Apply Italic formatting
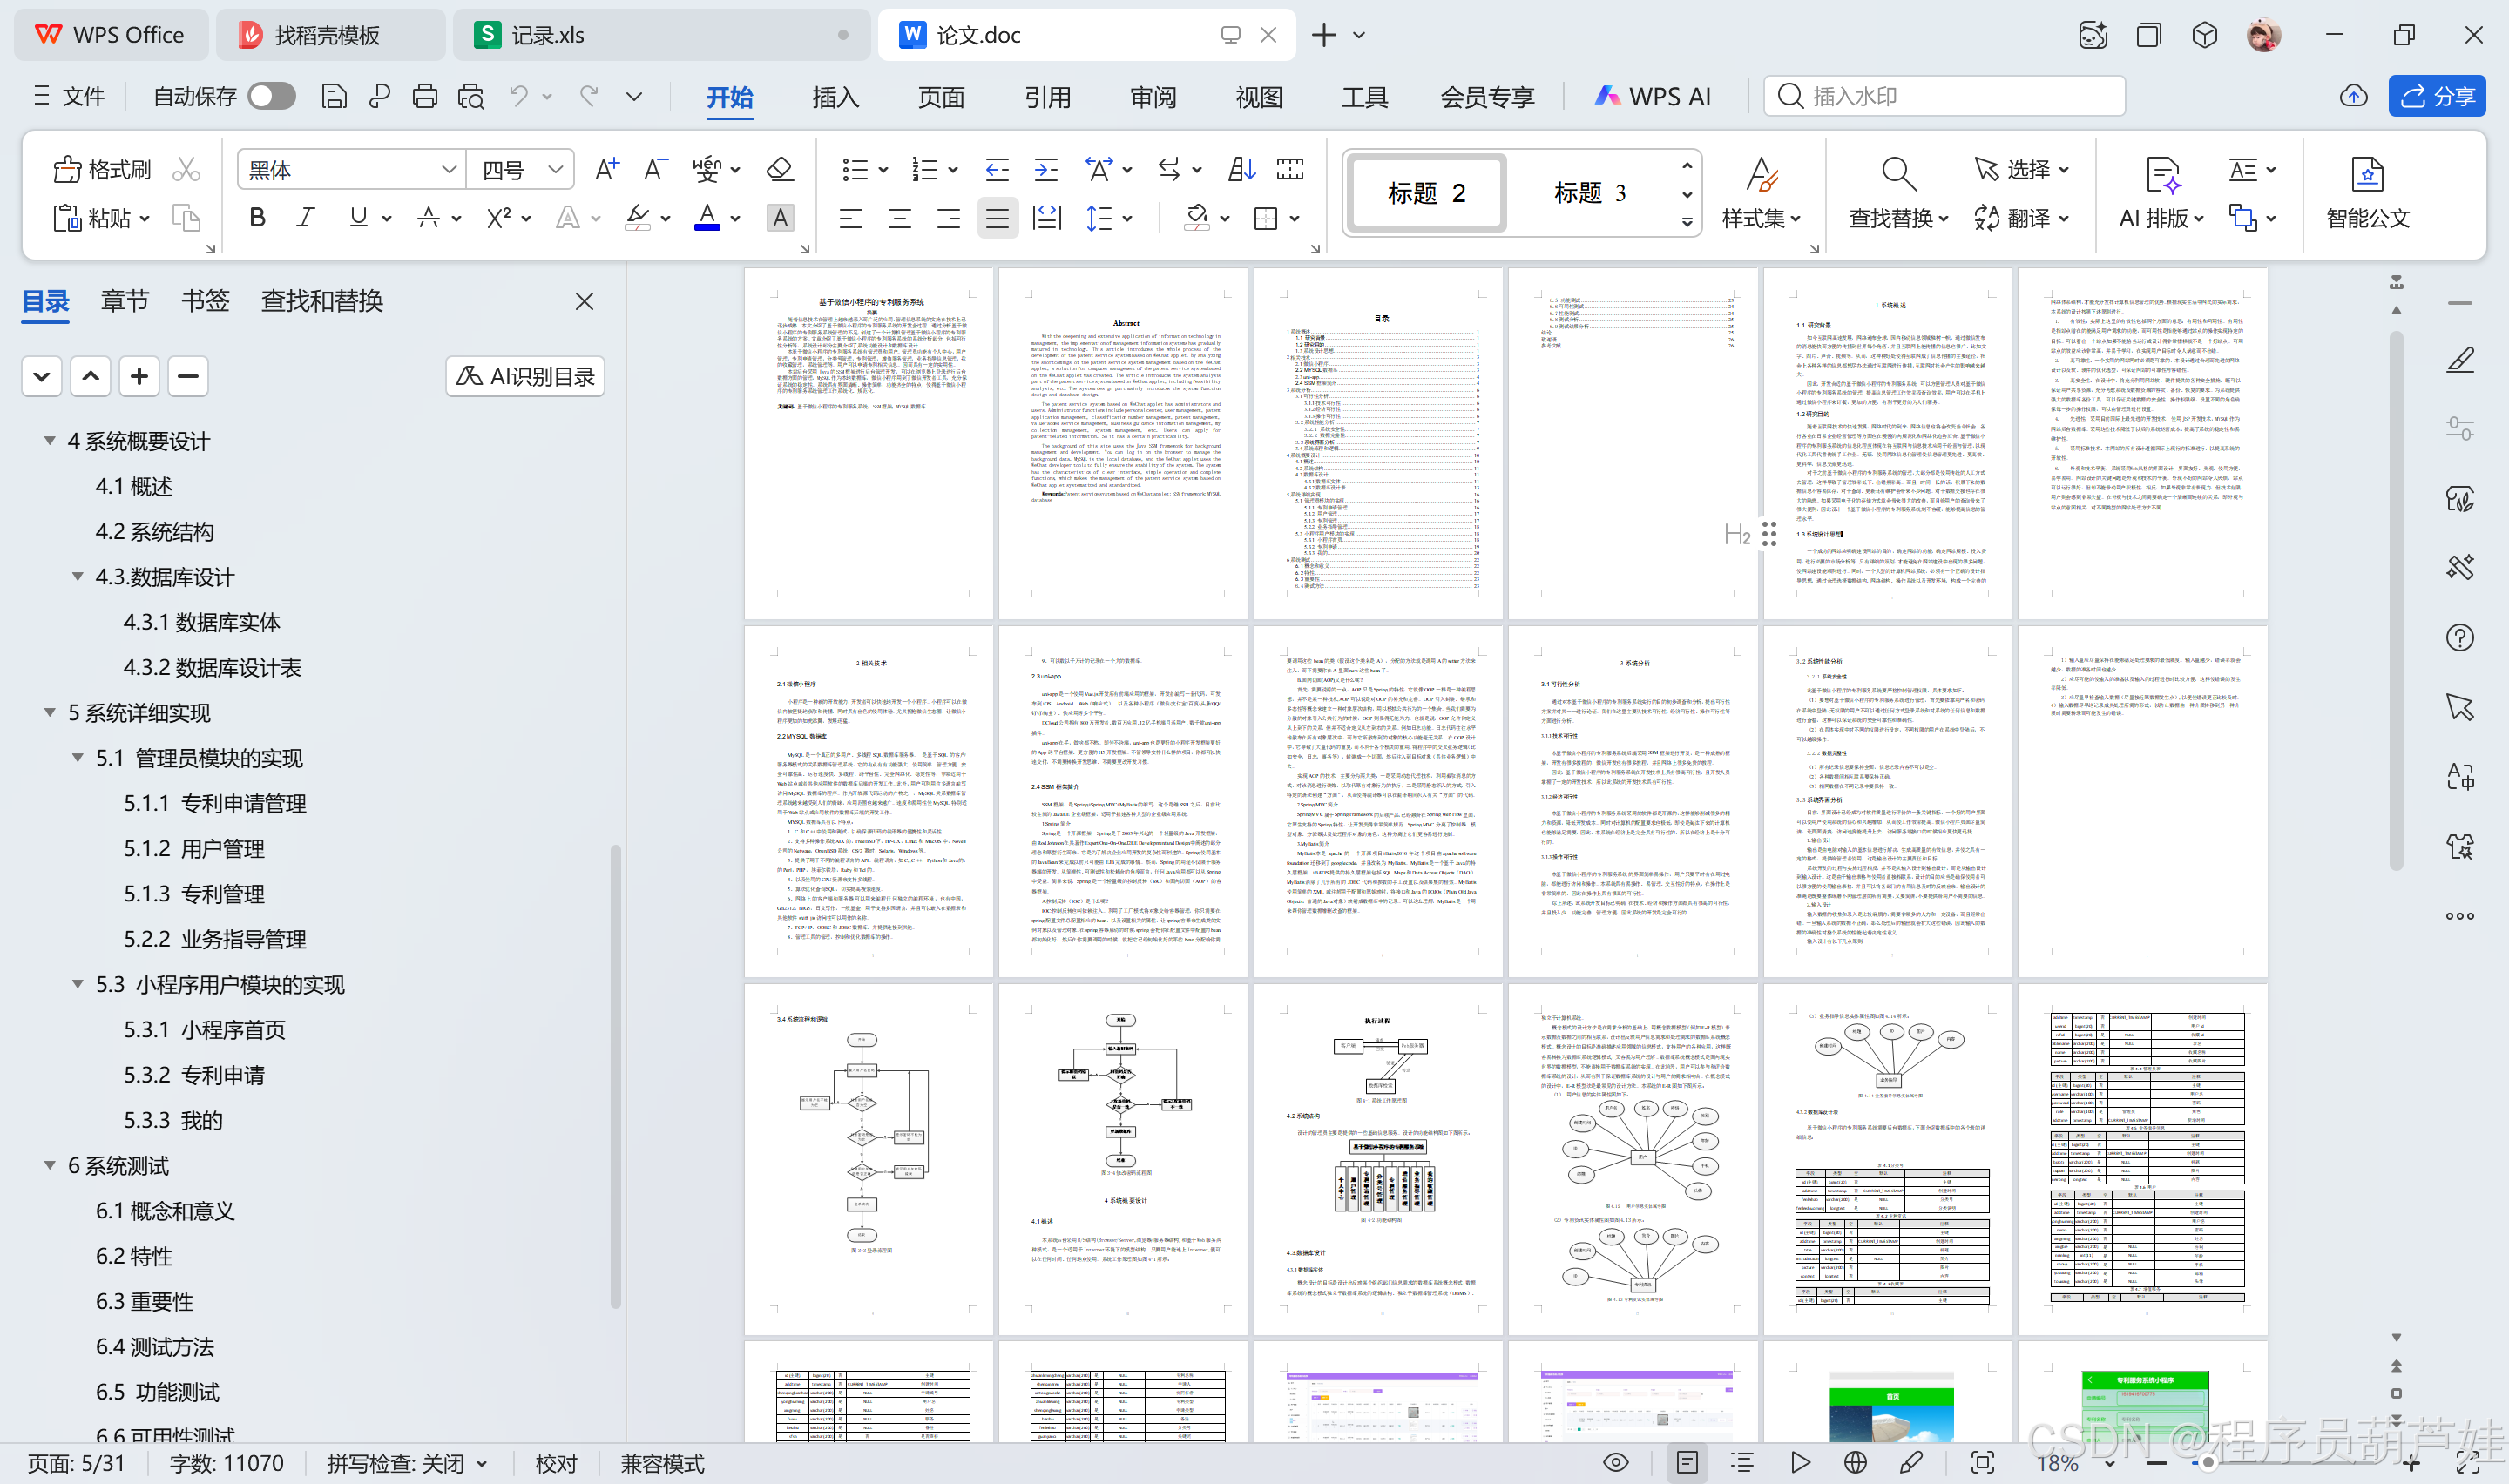The image size is (2509, 1484). [306, 217]
